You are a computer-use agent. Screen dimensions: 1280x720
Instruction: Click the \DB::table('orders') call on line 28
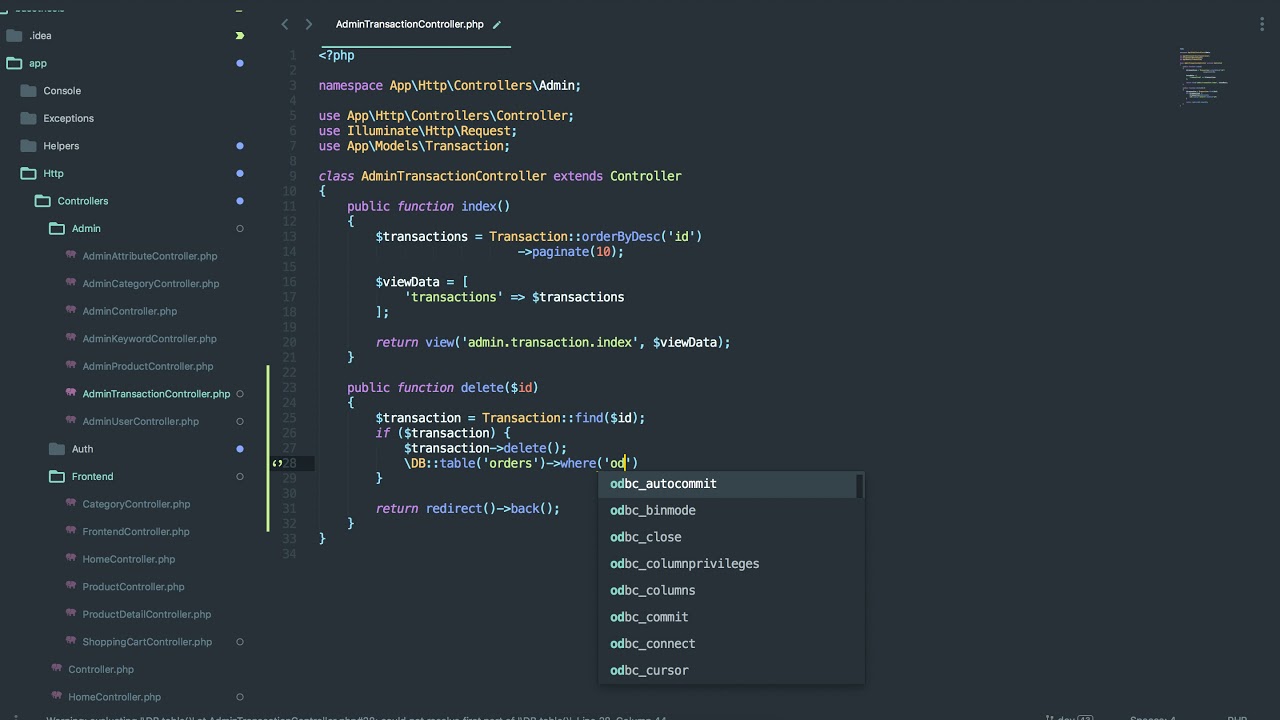point(474,464)
